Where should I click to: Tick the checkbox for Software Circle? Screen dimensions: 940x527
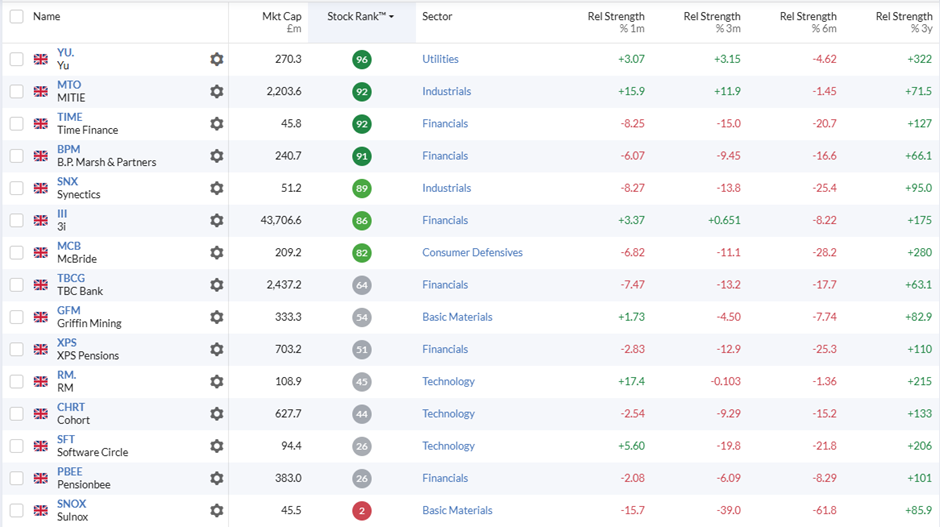[17, 446]
